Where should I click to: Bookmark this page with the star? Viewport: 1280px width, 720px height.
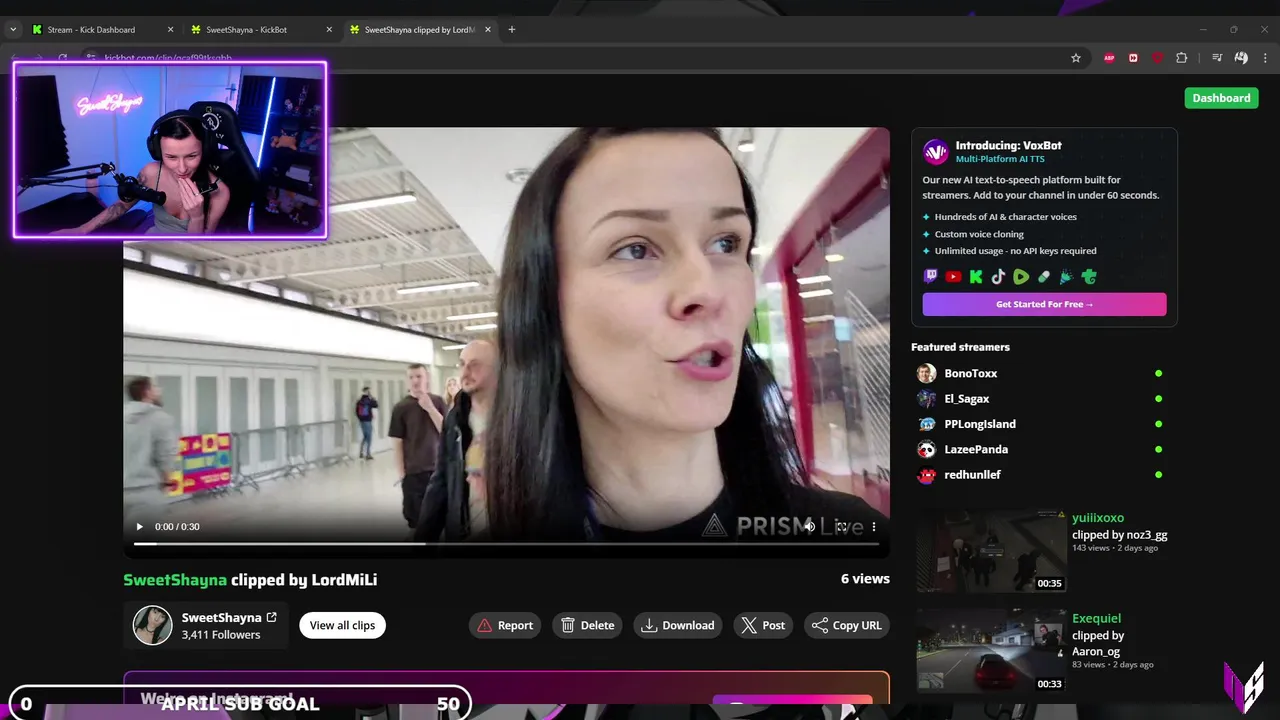click(x=1076, y=58)
